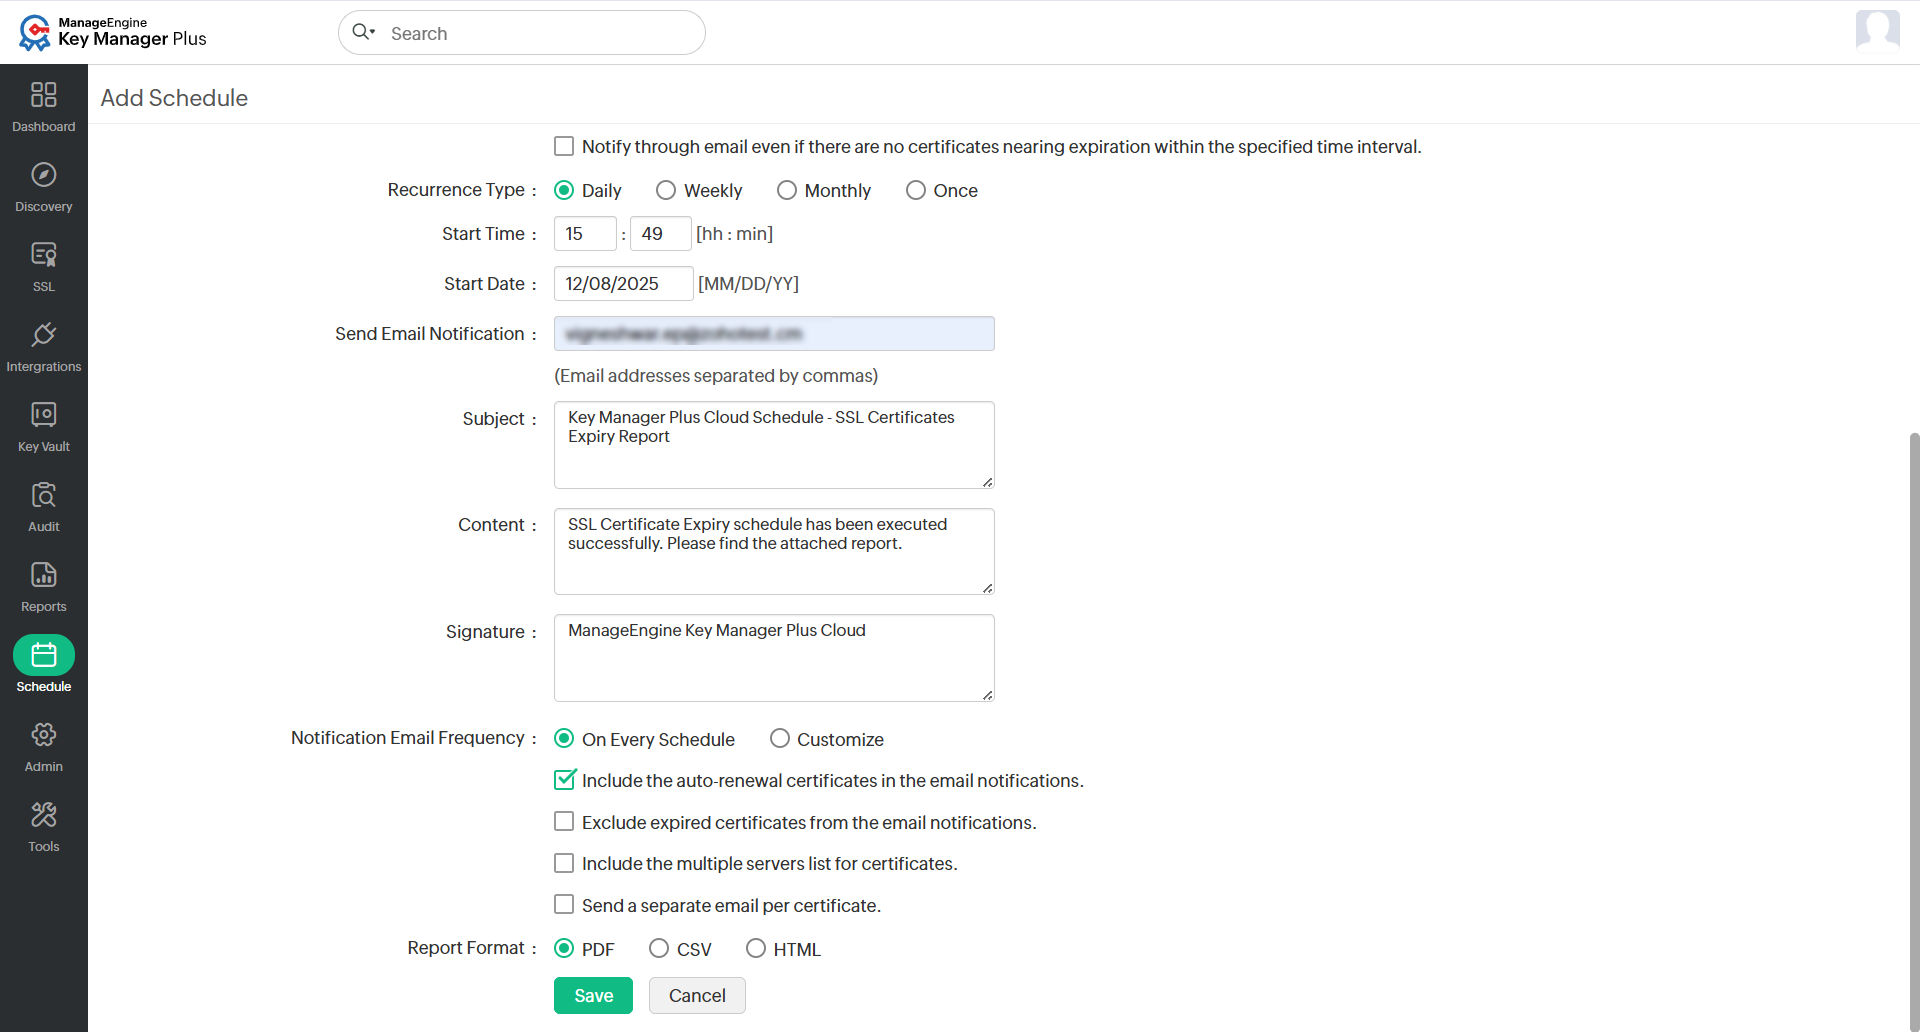Open the Tools icon in sidebar
1920x1032 pixels.
pos(44,815)
